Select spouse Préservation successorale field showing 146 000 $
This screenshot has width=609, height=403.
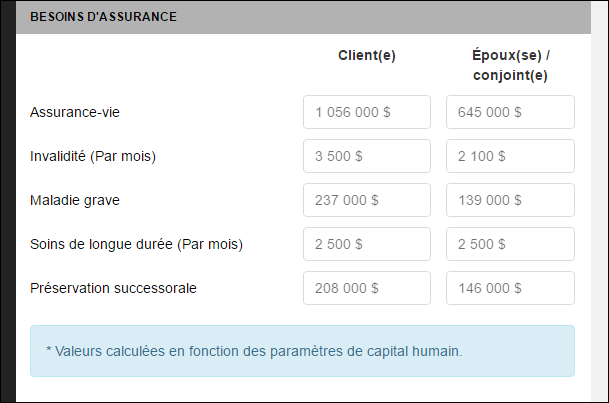510,288
